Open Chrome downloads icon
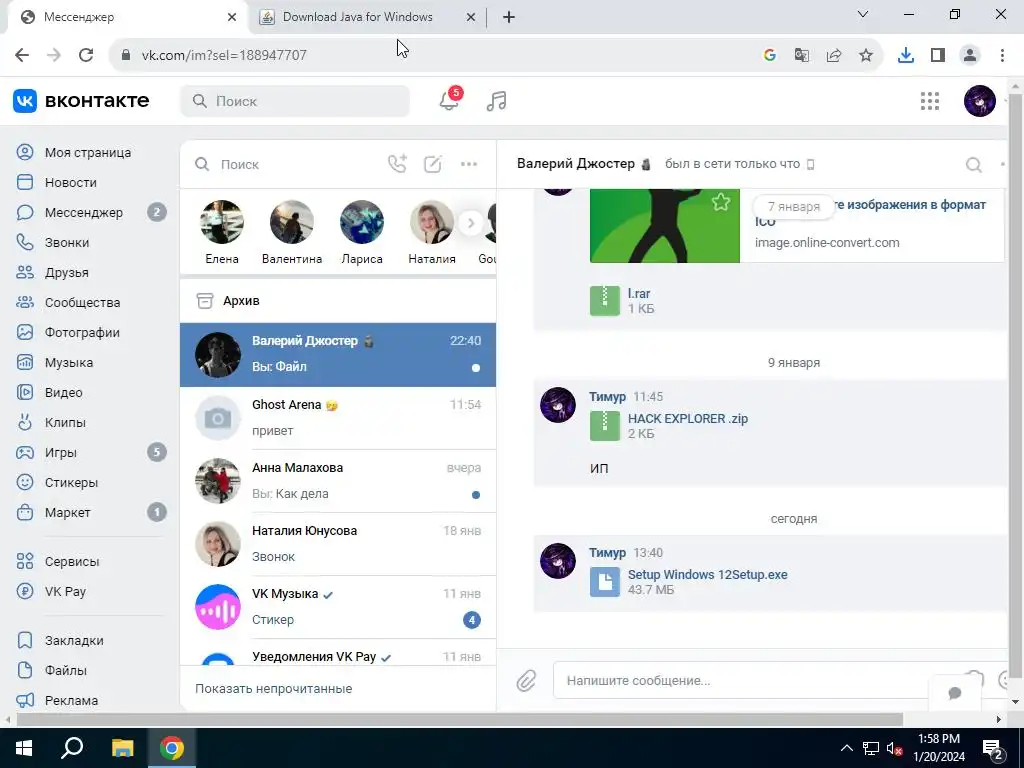1024x768 pixels. point(906,55)
